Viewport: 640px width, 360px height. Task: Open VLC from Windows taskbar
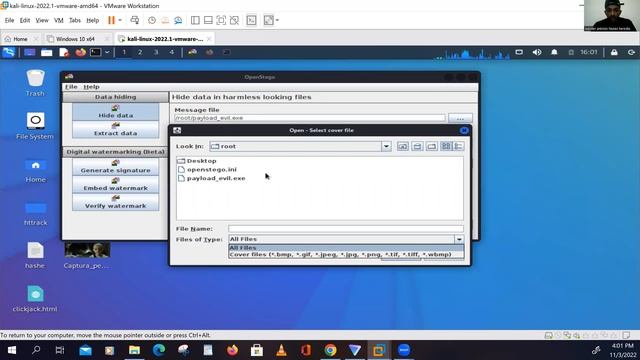[281, 350]
